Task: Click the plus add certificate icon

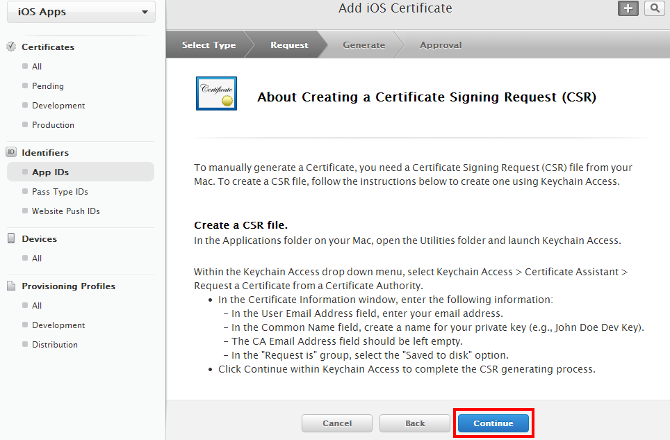Action: point(628,8)
